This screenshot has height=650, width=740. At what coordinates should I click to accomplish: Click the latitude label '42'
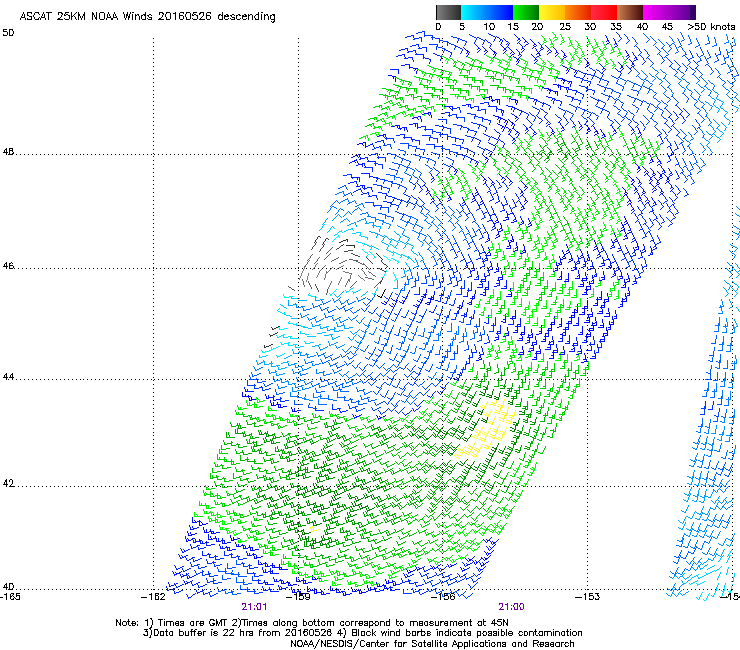pos(8,484)
